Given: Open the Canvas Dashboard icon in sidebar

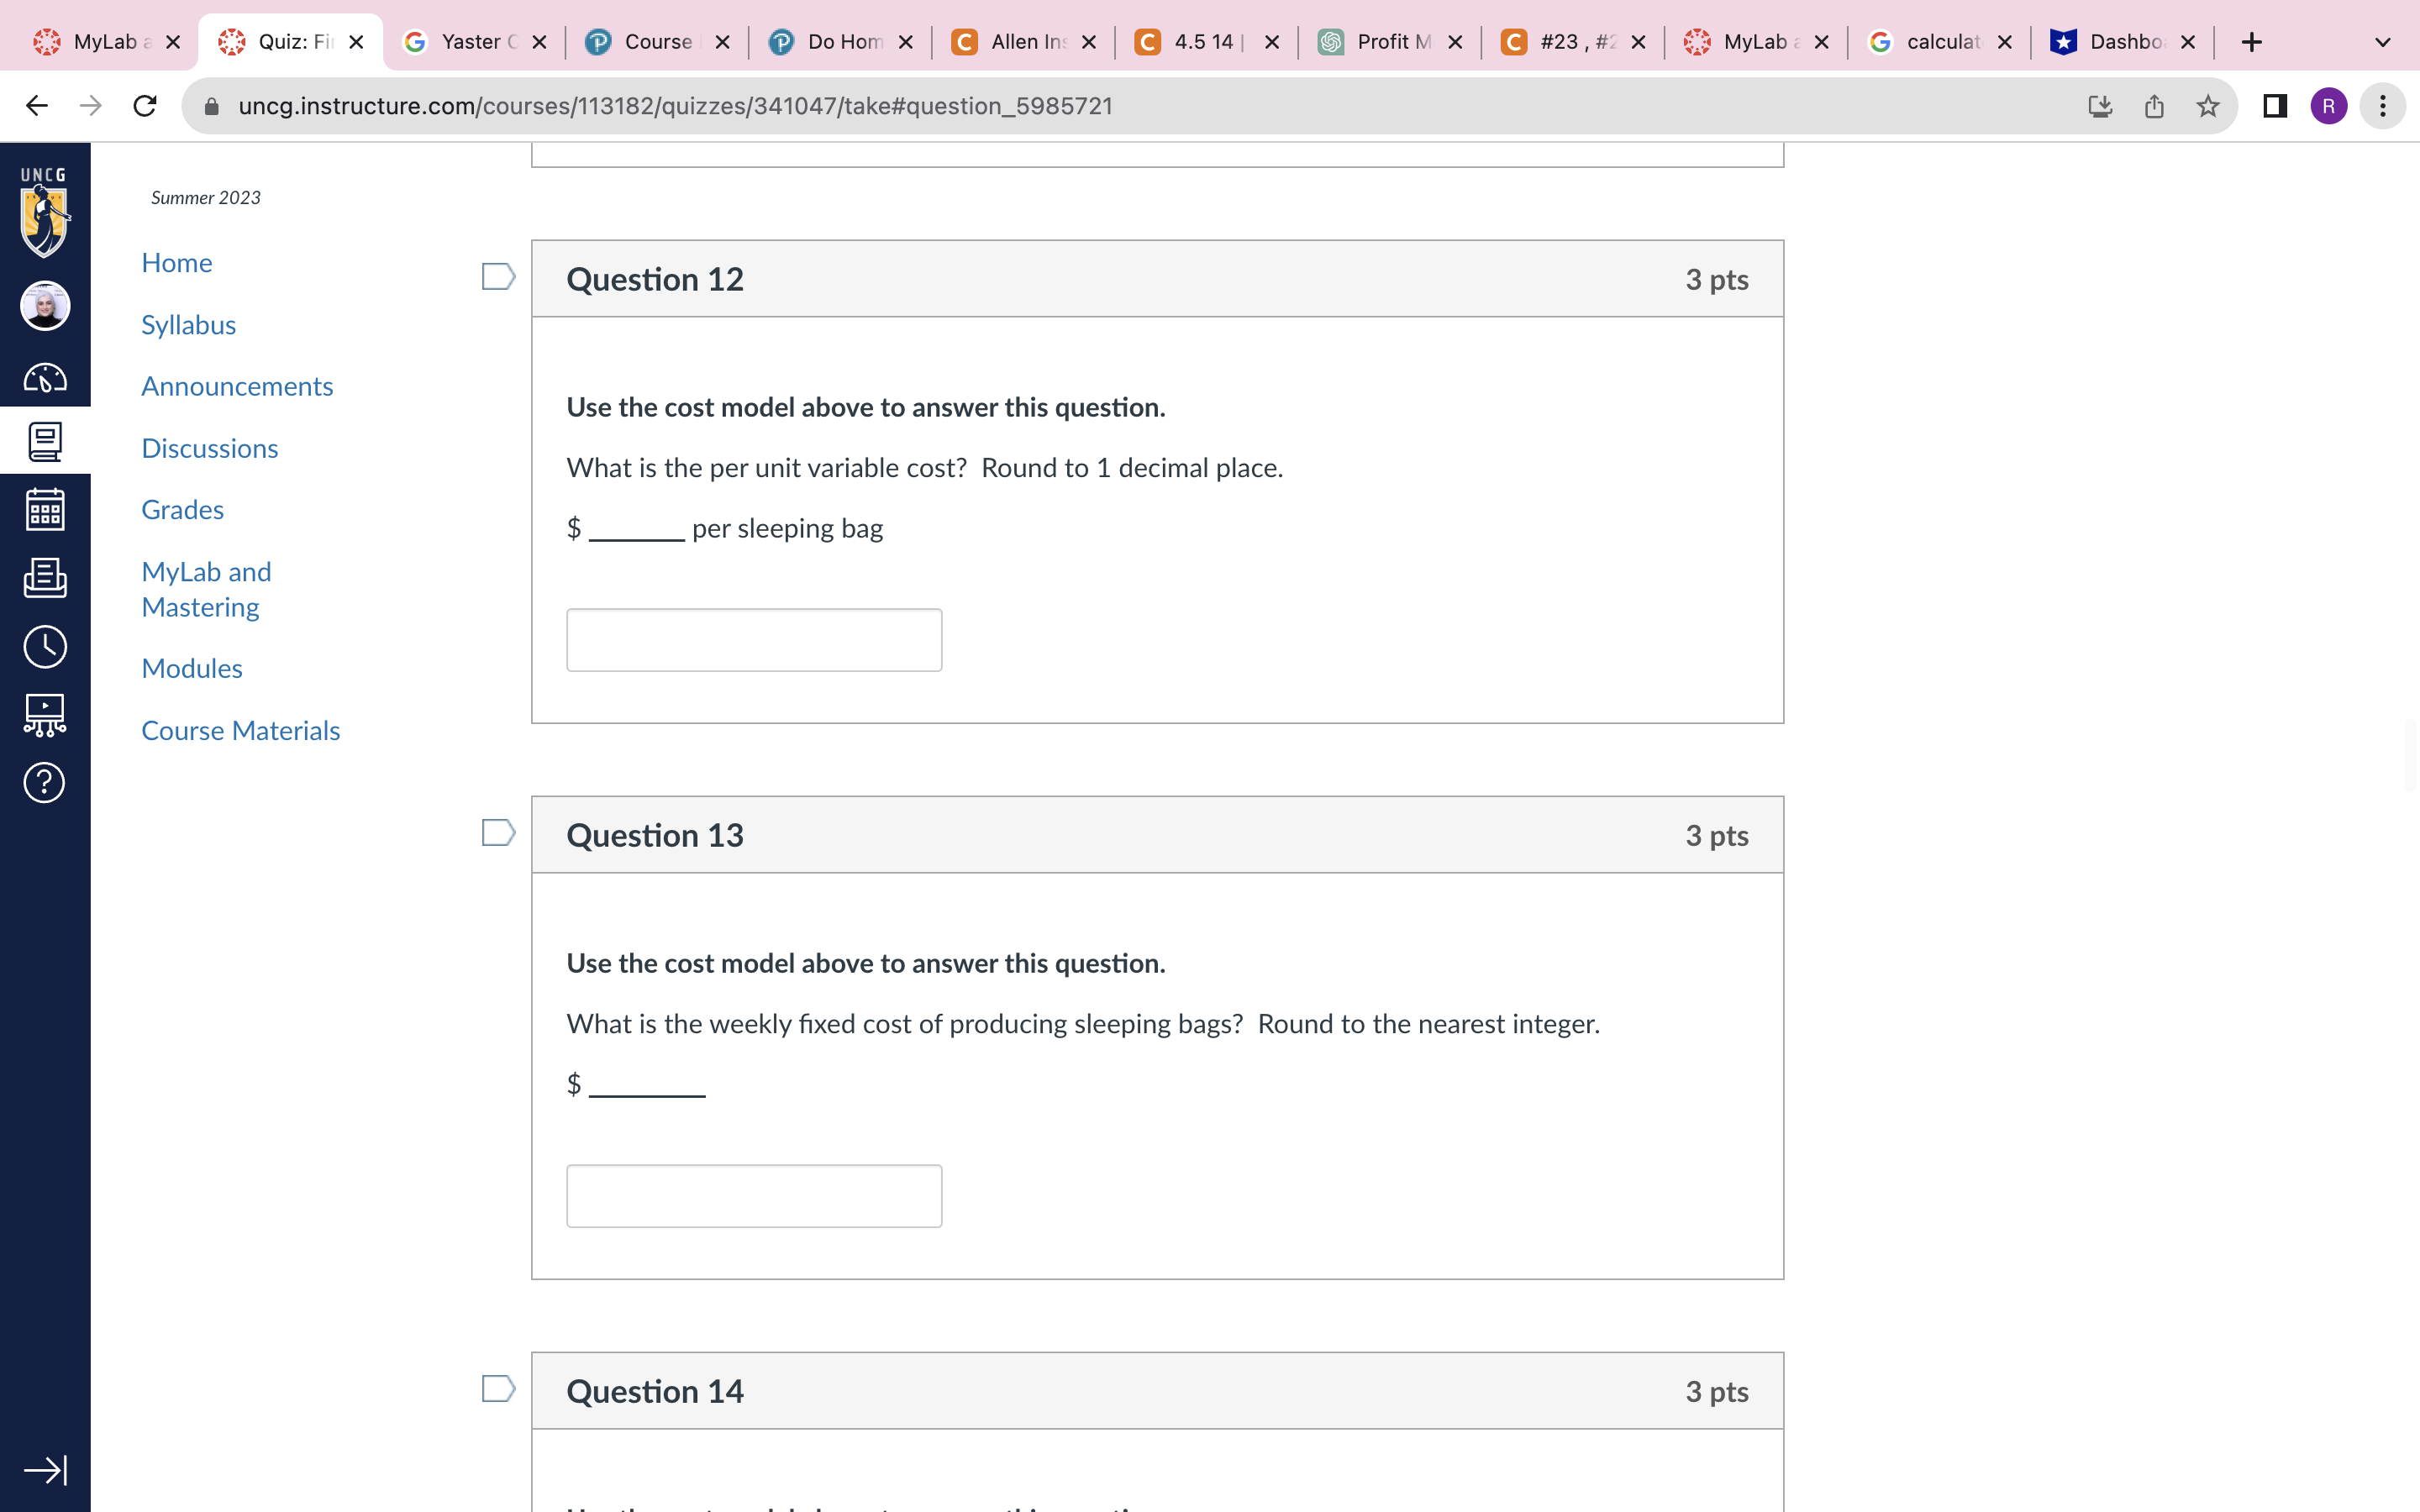Looking at the screenshot, I should coord(45,378).
